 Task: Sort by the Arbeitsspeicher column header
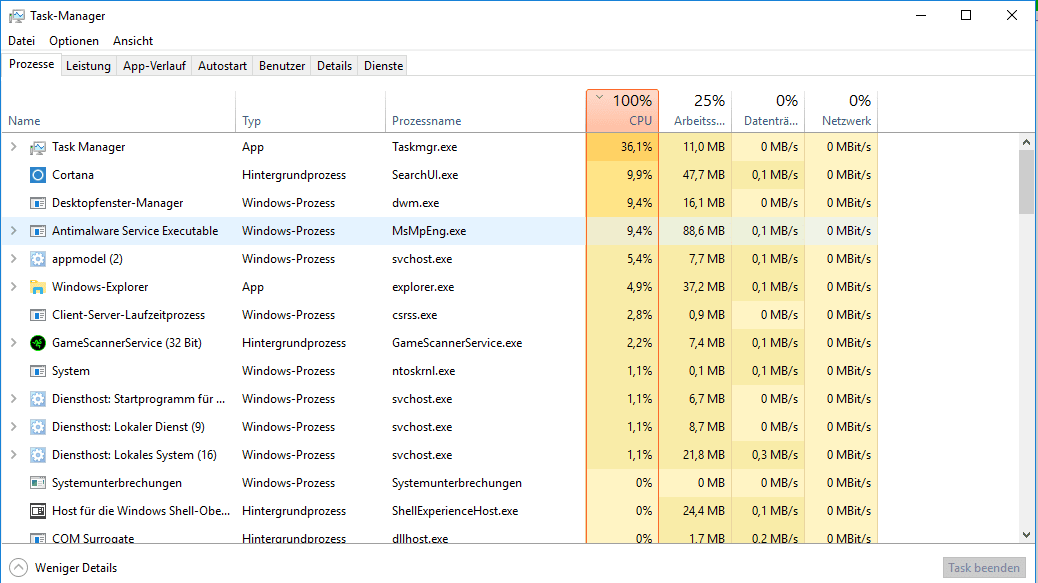[695, 111]
